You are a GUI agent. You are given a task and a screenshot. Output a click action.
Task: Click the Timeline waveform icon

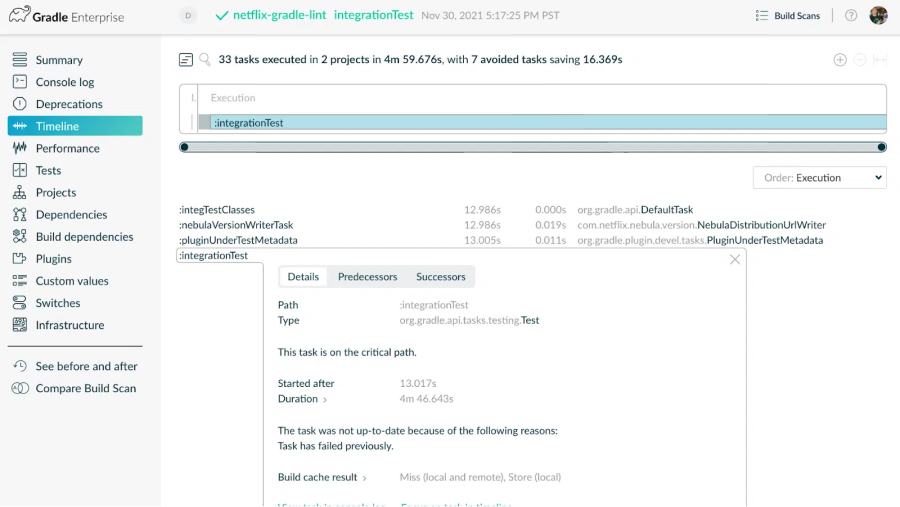20,126
